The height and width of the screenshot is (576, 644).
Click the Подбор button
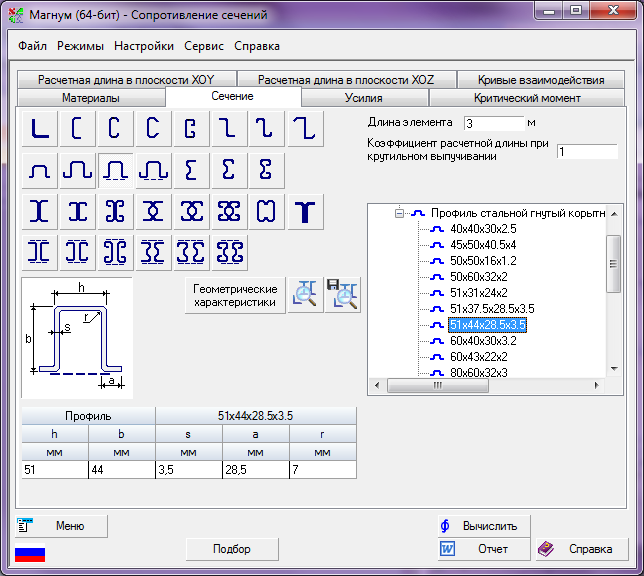coord(232,549)
